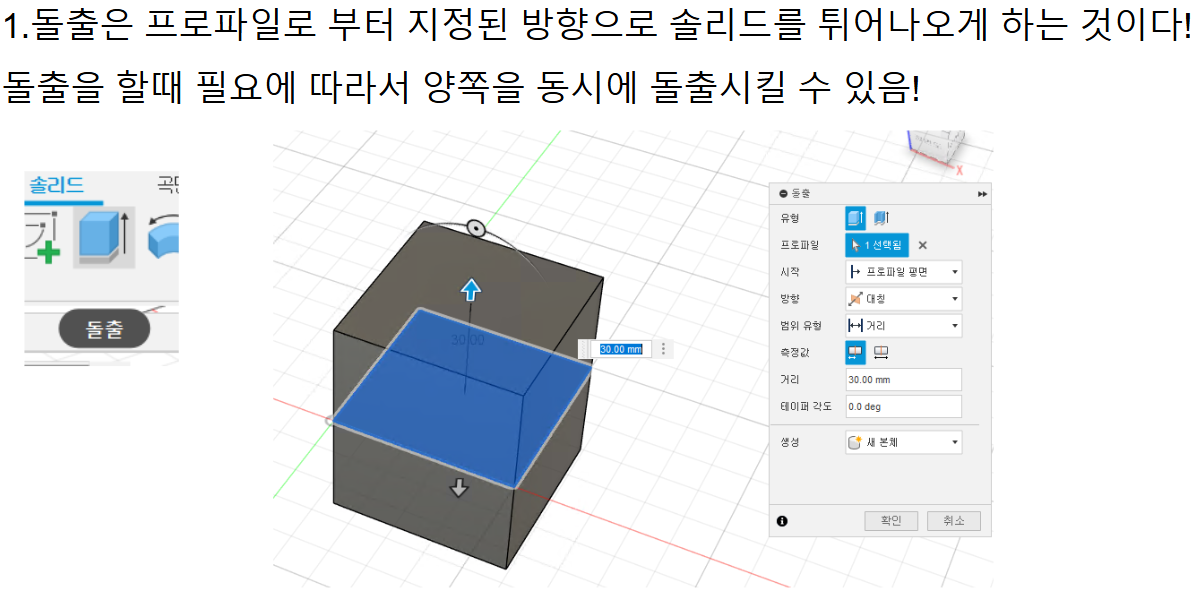Screen dimensions: 1203x592
Task: Open the 방향 dropdown showing 대칭
Action: [x=904, y=299]
